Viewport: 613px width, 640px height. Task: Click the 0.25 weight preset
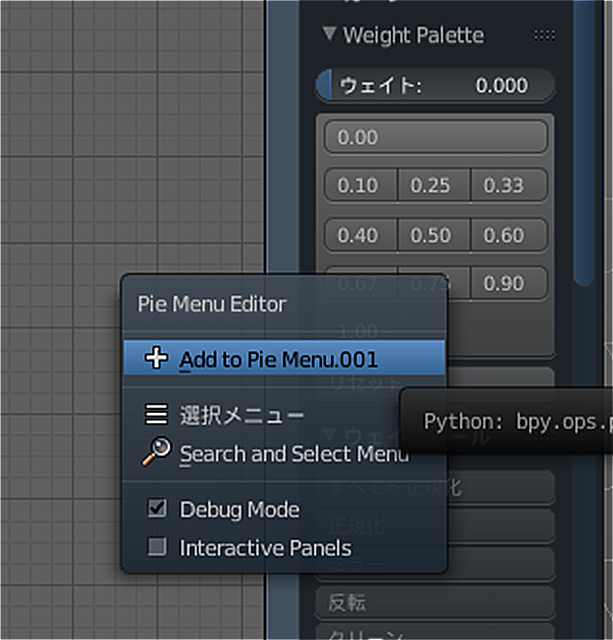coord(434,185)
